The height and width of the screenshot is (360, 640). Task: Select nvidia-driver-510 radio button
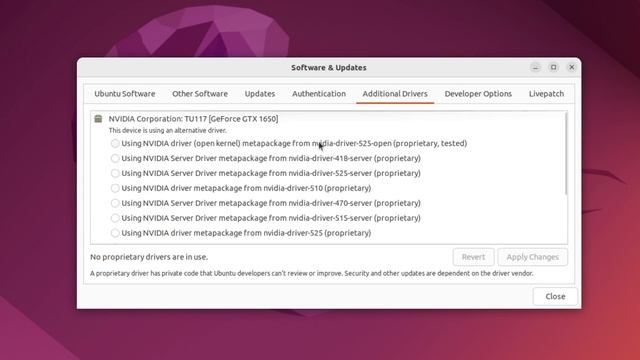[x=115, y=188]
